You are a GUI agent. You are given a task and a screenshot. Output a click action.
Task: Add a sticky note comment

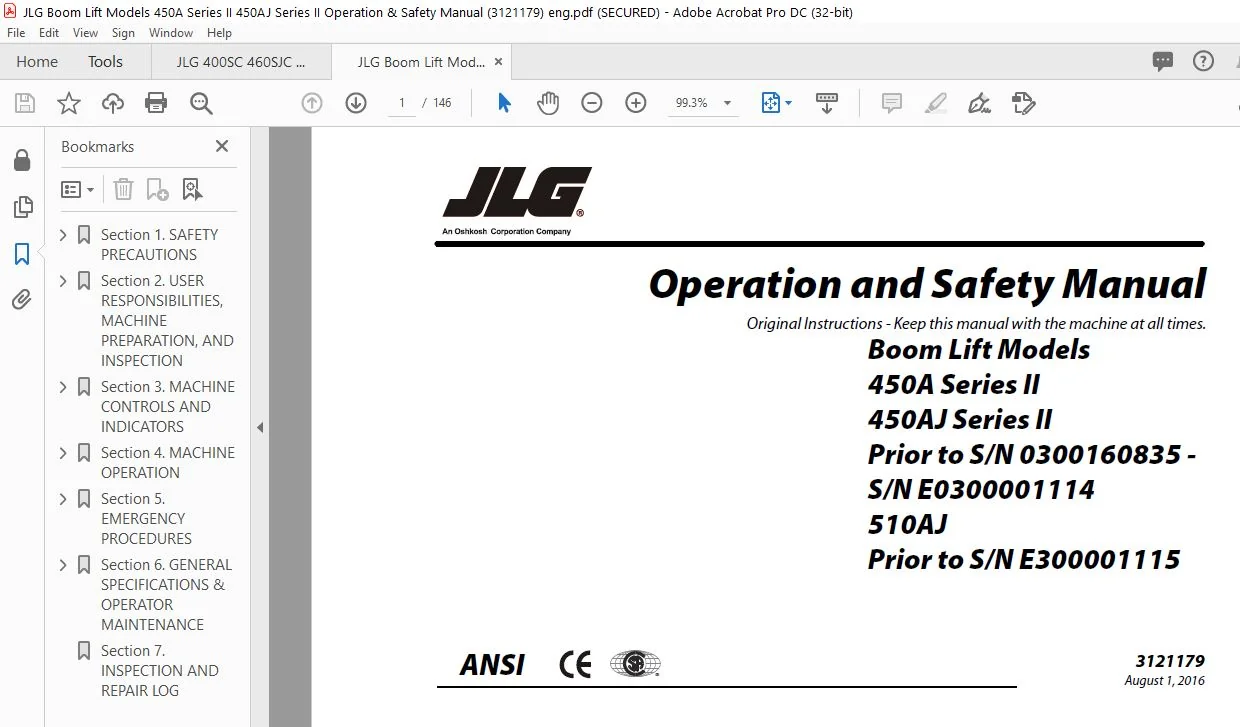(x=892, y=103)
